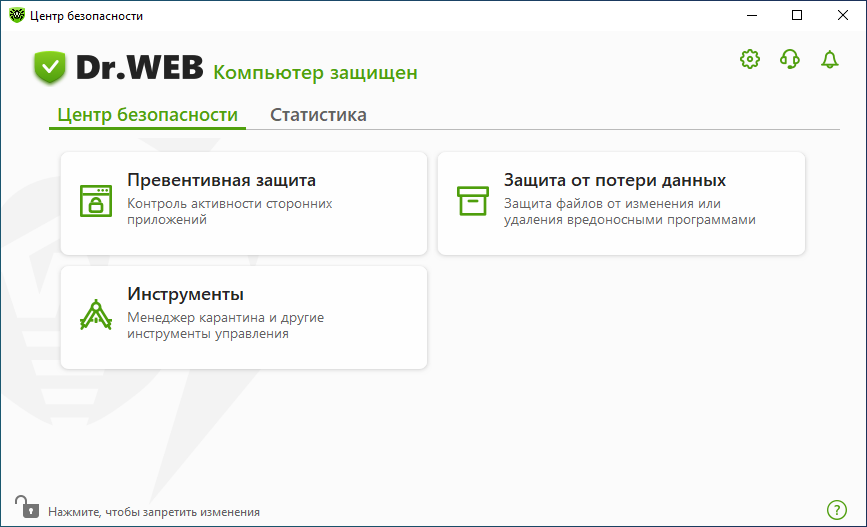Open support via the headset icon
The height and width of the screenshot is (527, 867).
[x=790, y=59]
